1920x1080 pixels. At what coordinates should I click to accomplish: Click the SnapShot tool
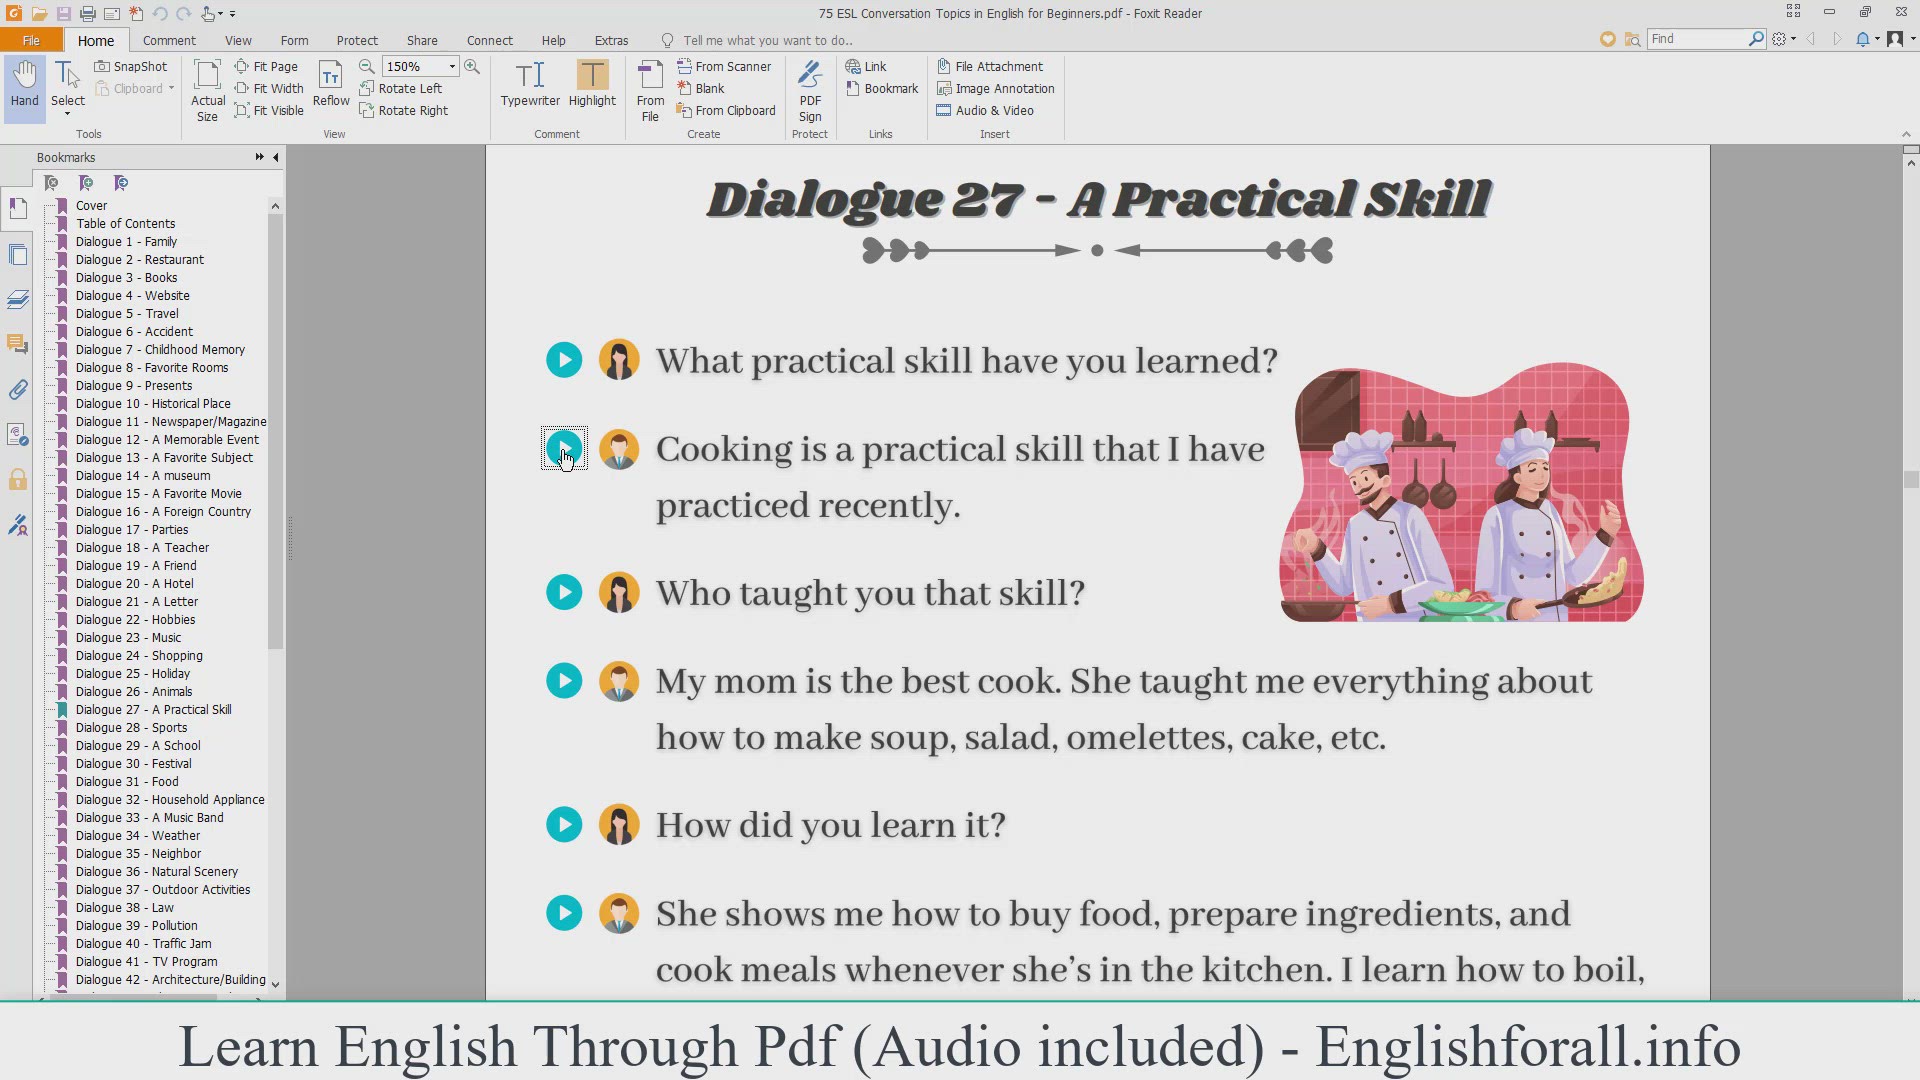point(131,66)
